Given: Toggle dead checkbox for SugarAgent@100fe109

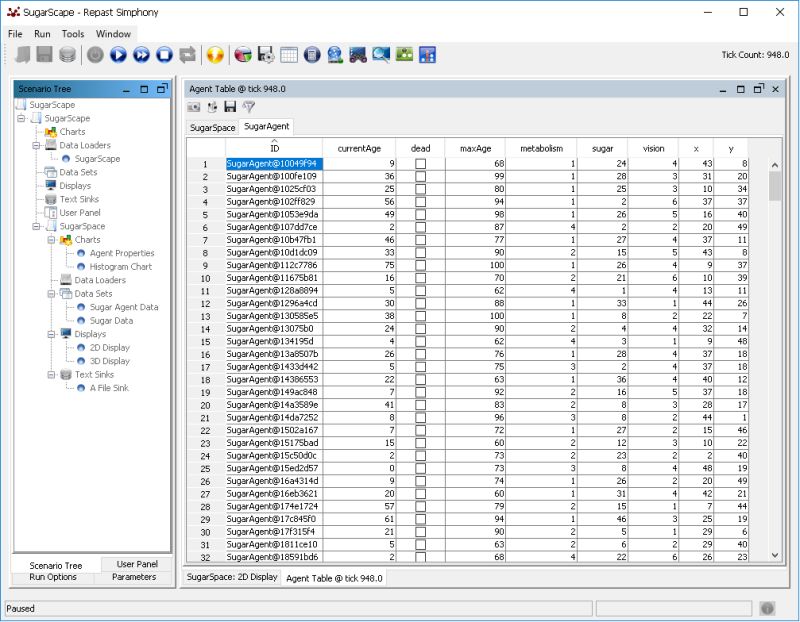Looking at the screenshot, I should [x=420, y=177].
